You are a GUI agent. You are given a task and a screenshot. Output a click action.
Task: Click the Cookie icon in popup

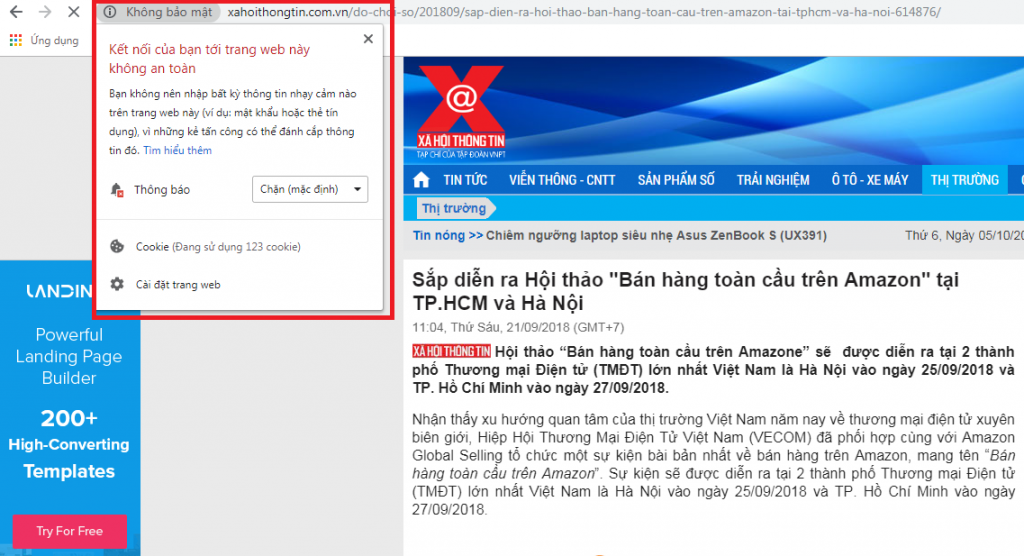click(x=117, y=246)
